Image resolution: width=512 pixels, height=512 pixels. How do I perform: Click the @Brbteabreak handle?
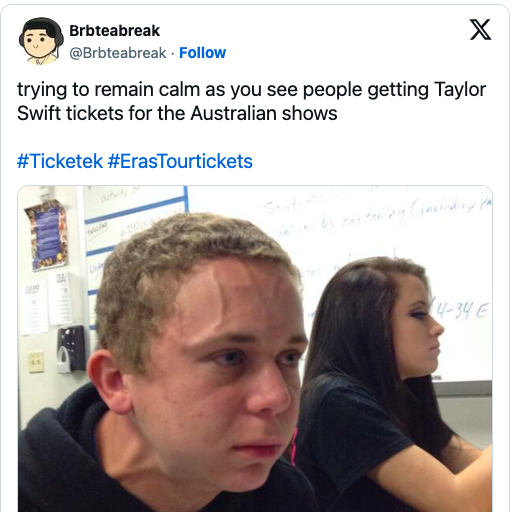[118, 53]
